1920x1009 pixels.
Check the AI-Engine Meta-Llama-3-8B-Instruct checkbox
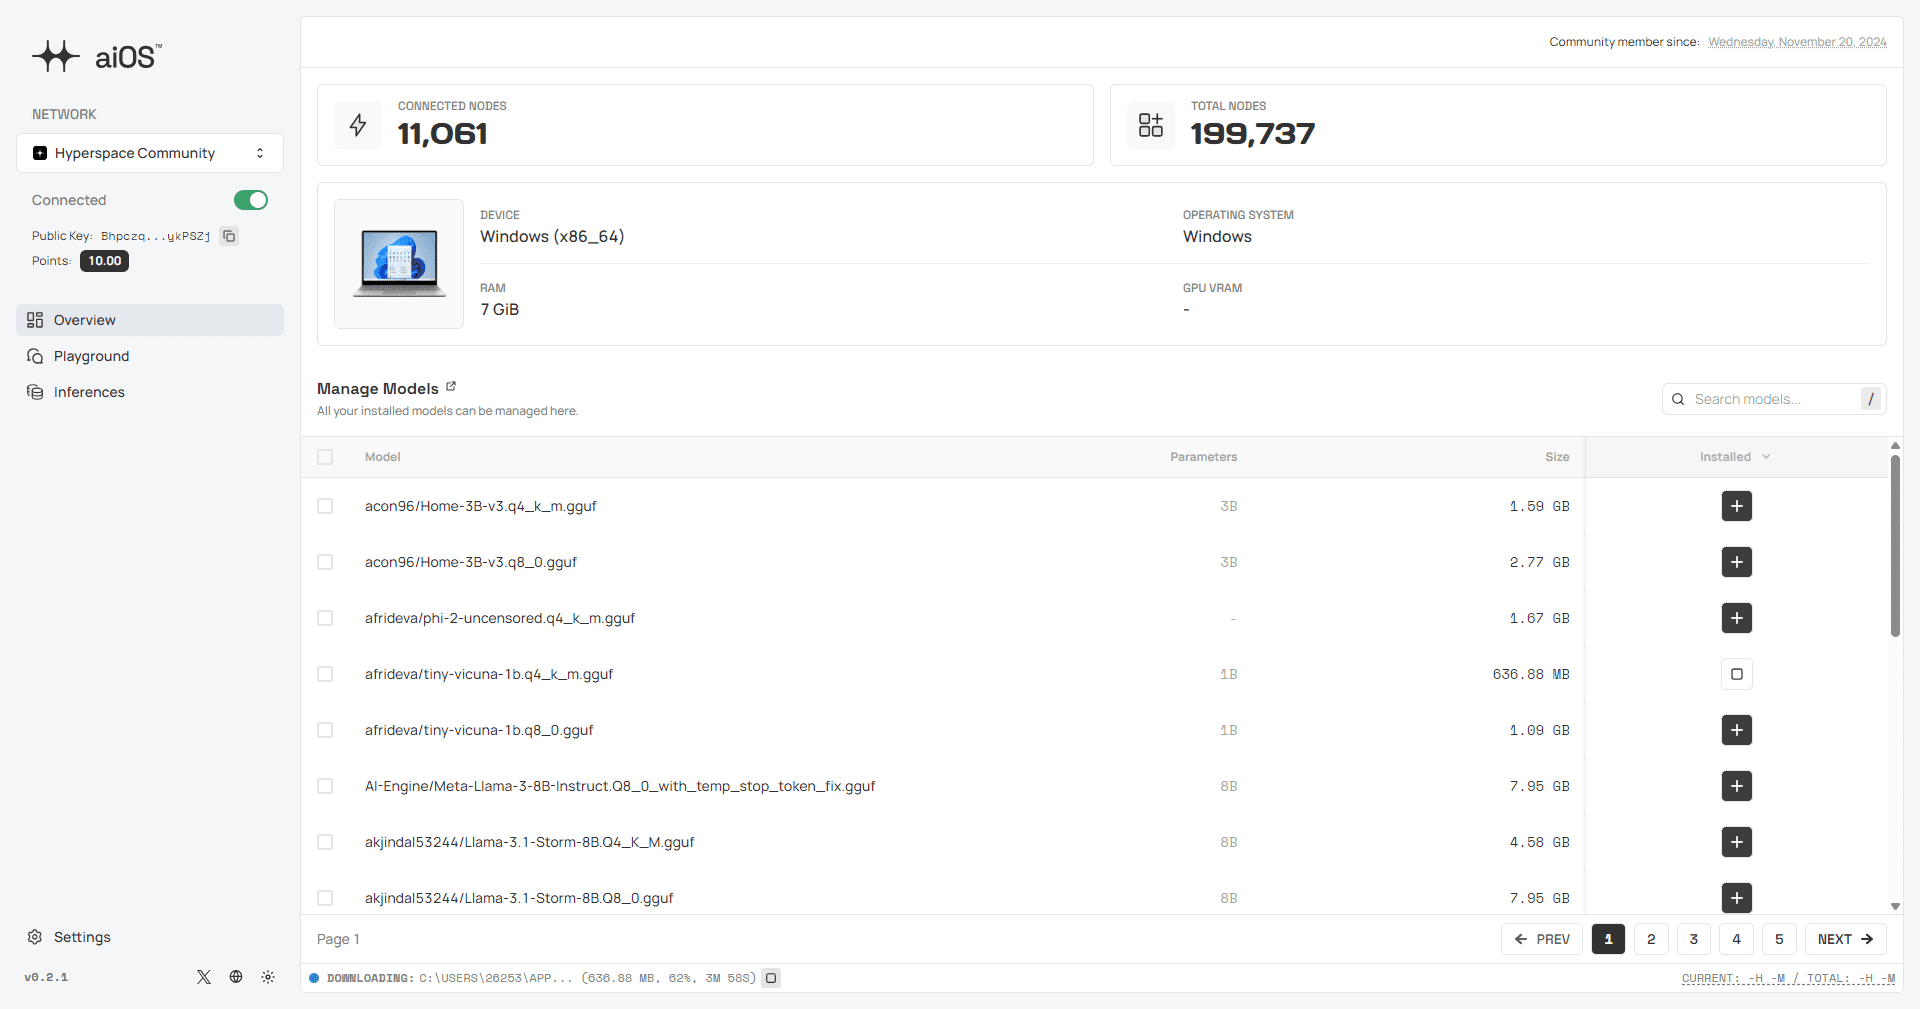tap(325, 786)
